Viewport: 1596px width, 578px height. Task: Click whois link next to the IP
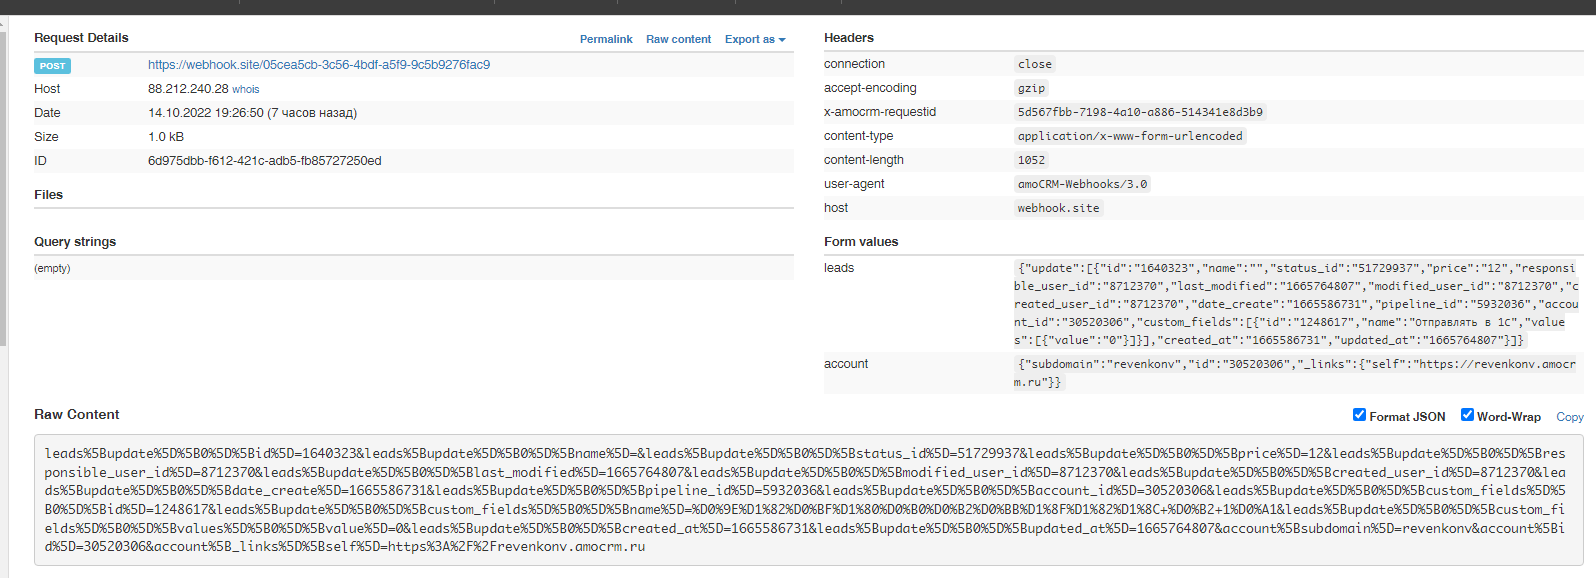click(x=246, y=89)
